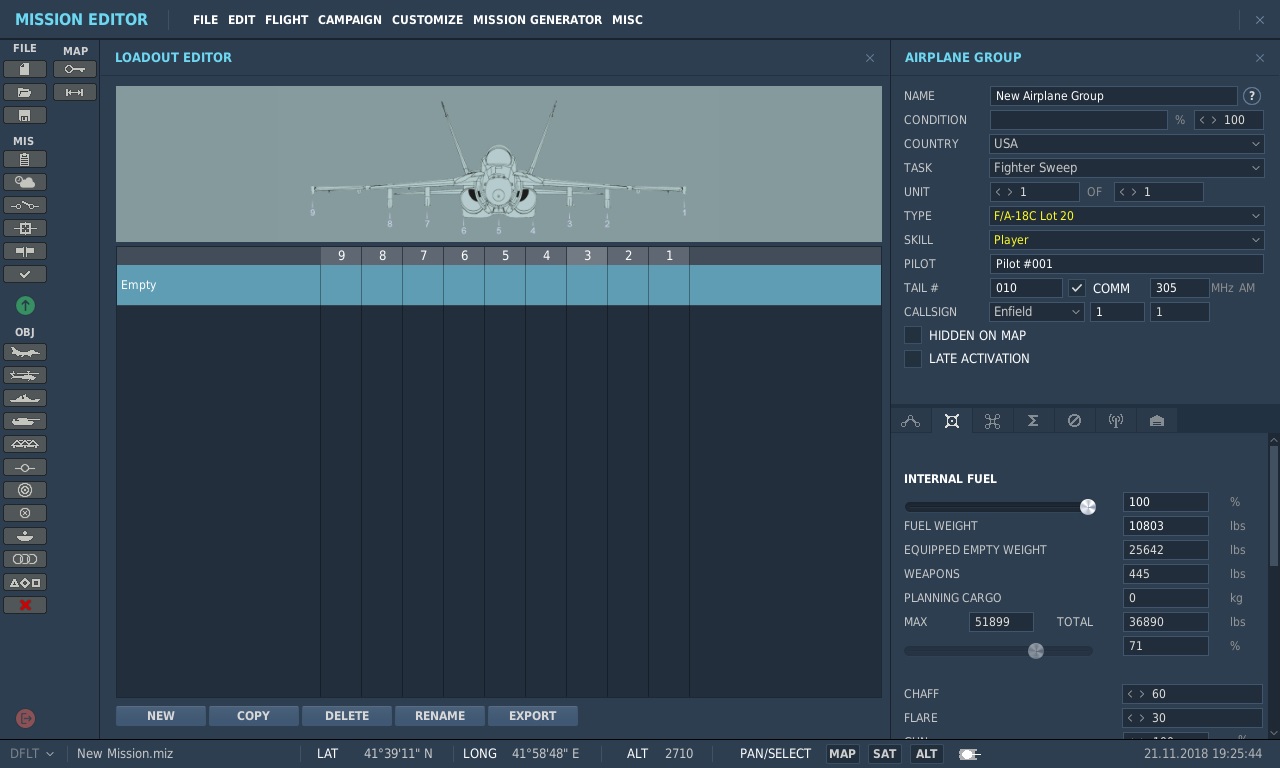1280x768 pixels.
Task: Click the airplane group object icon
Action: [x=25, y=352]
